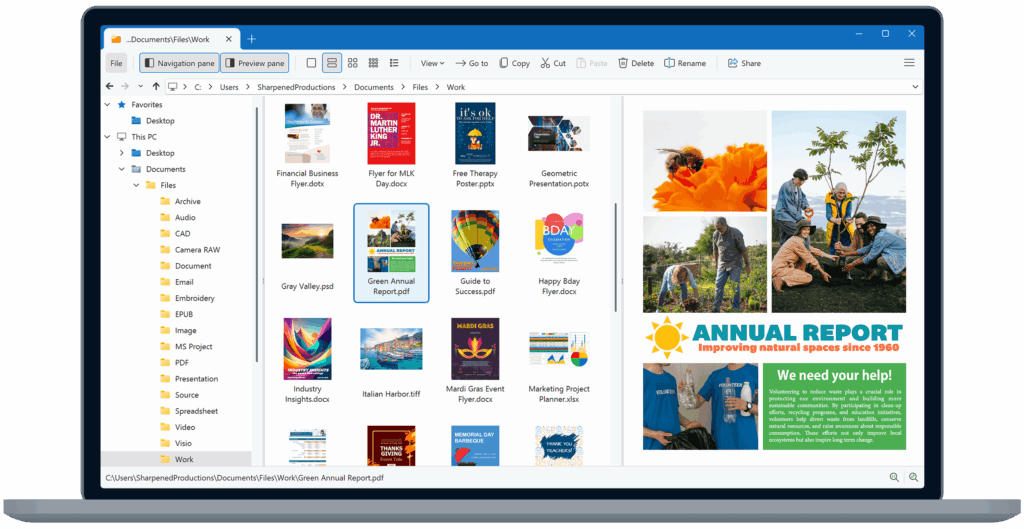Viewport: 1024px width, 529px height.
Task: Delete the file using the trash icon
Action: [x=636, y=63]
